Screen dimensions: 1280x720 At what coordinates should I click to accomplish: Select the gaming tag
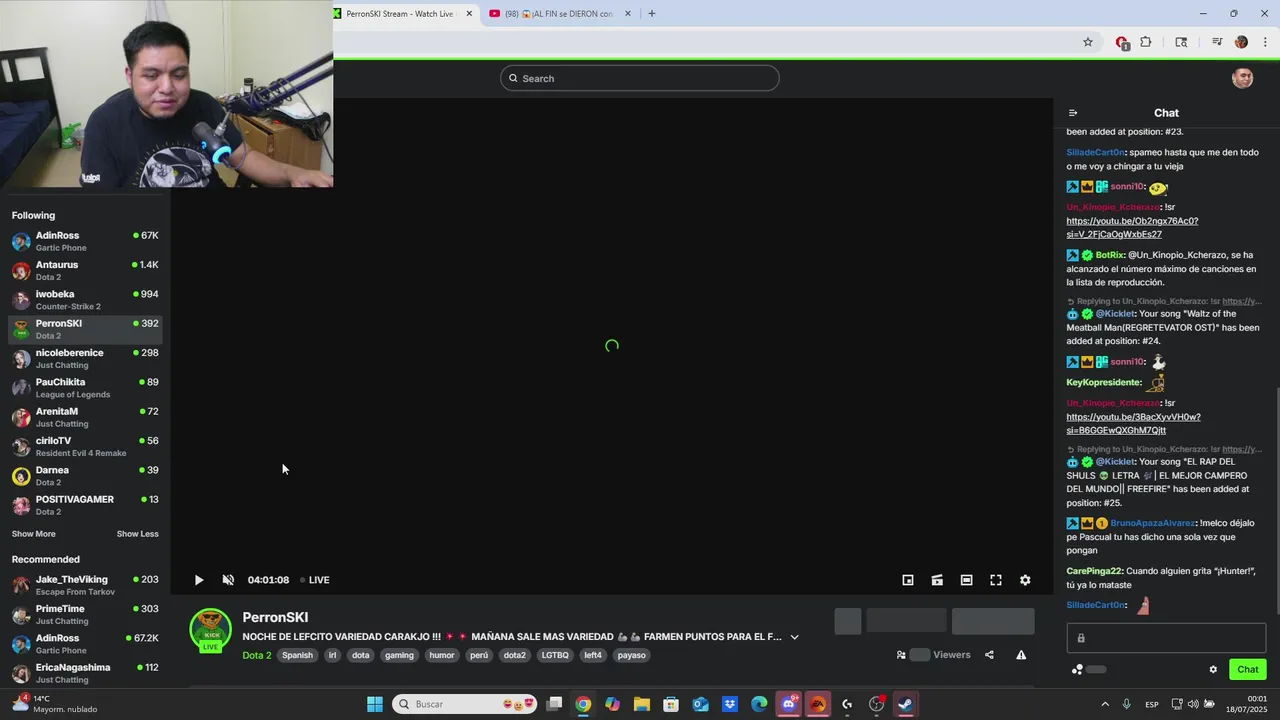click(399, 655)
